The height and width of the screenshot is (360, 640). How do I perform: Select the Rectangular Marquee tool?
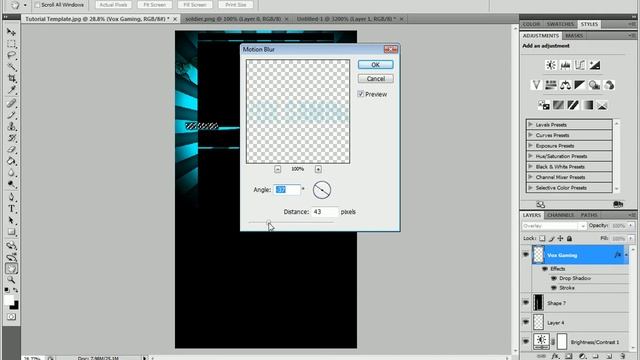pyautogui.click(x=11, y=44)
